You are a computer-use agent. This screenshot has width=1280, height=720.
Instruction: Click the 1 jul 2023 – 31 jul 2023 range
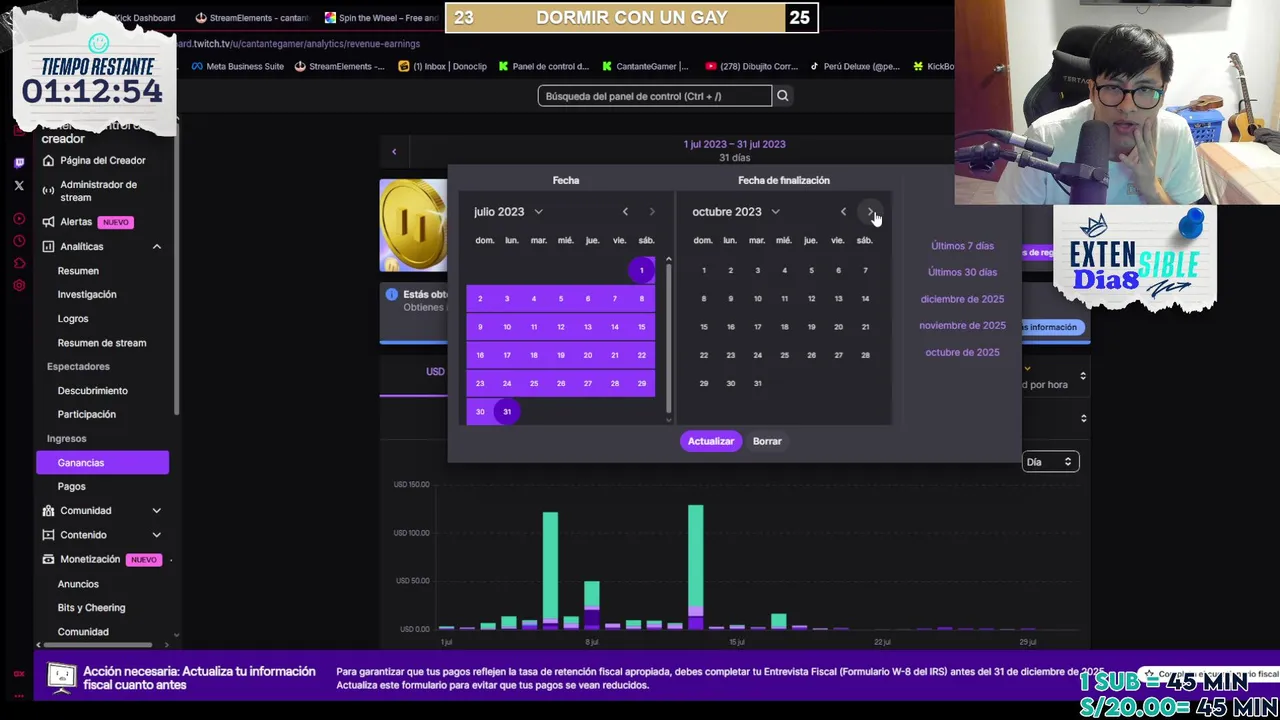[x=734, y=144]
